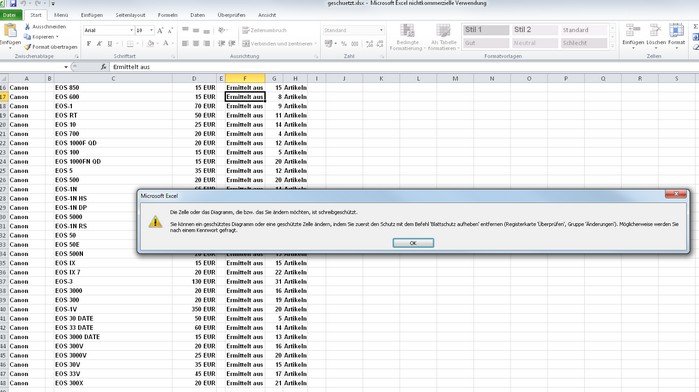Click the AutoSum sigma icon
Viewport: 699px width, 392px height.
pyautogui.click(x=695, y=27)
